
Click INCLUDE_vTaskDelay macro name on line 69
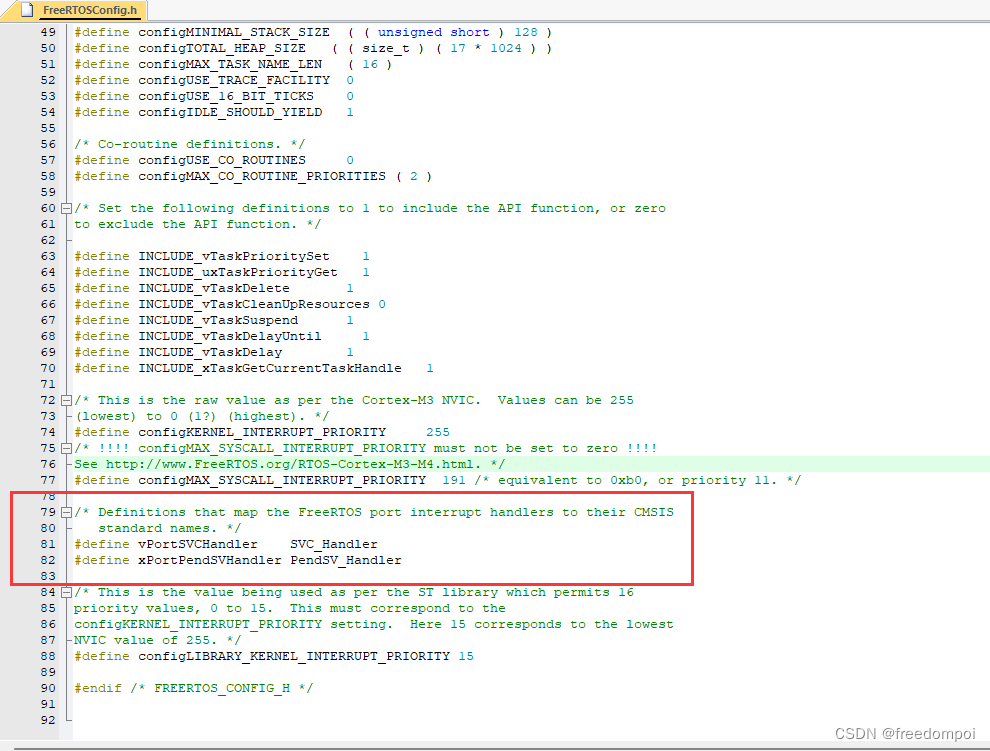210,352
